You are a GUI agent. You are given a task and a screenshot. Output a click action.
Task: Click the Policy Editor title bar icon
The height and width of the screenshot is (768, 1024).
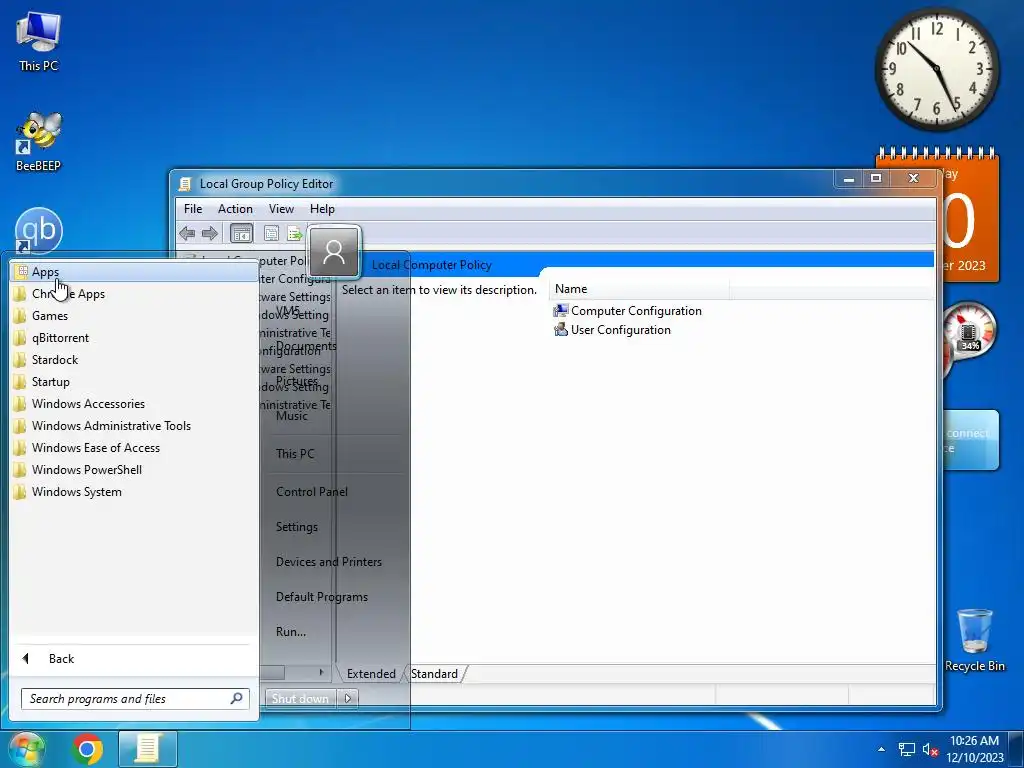185,184
